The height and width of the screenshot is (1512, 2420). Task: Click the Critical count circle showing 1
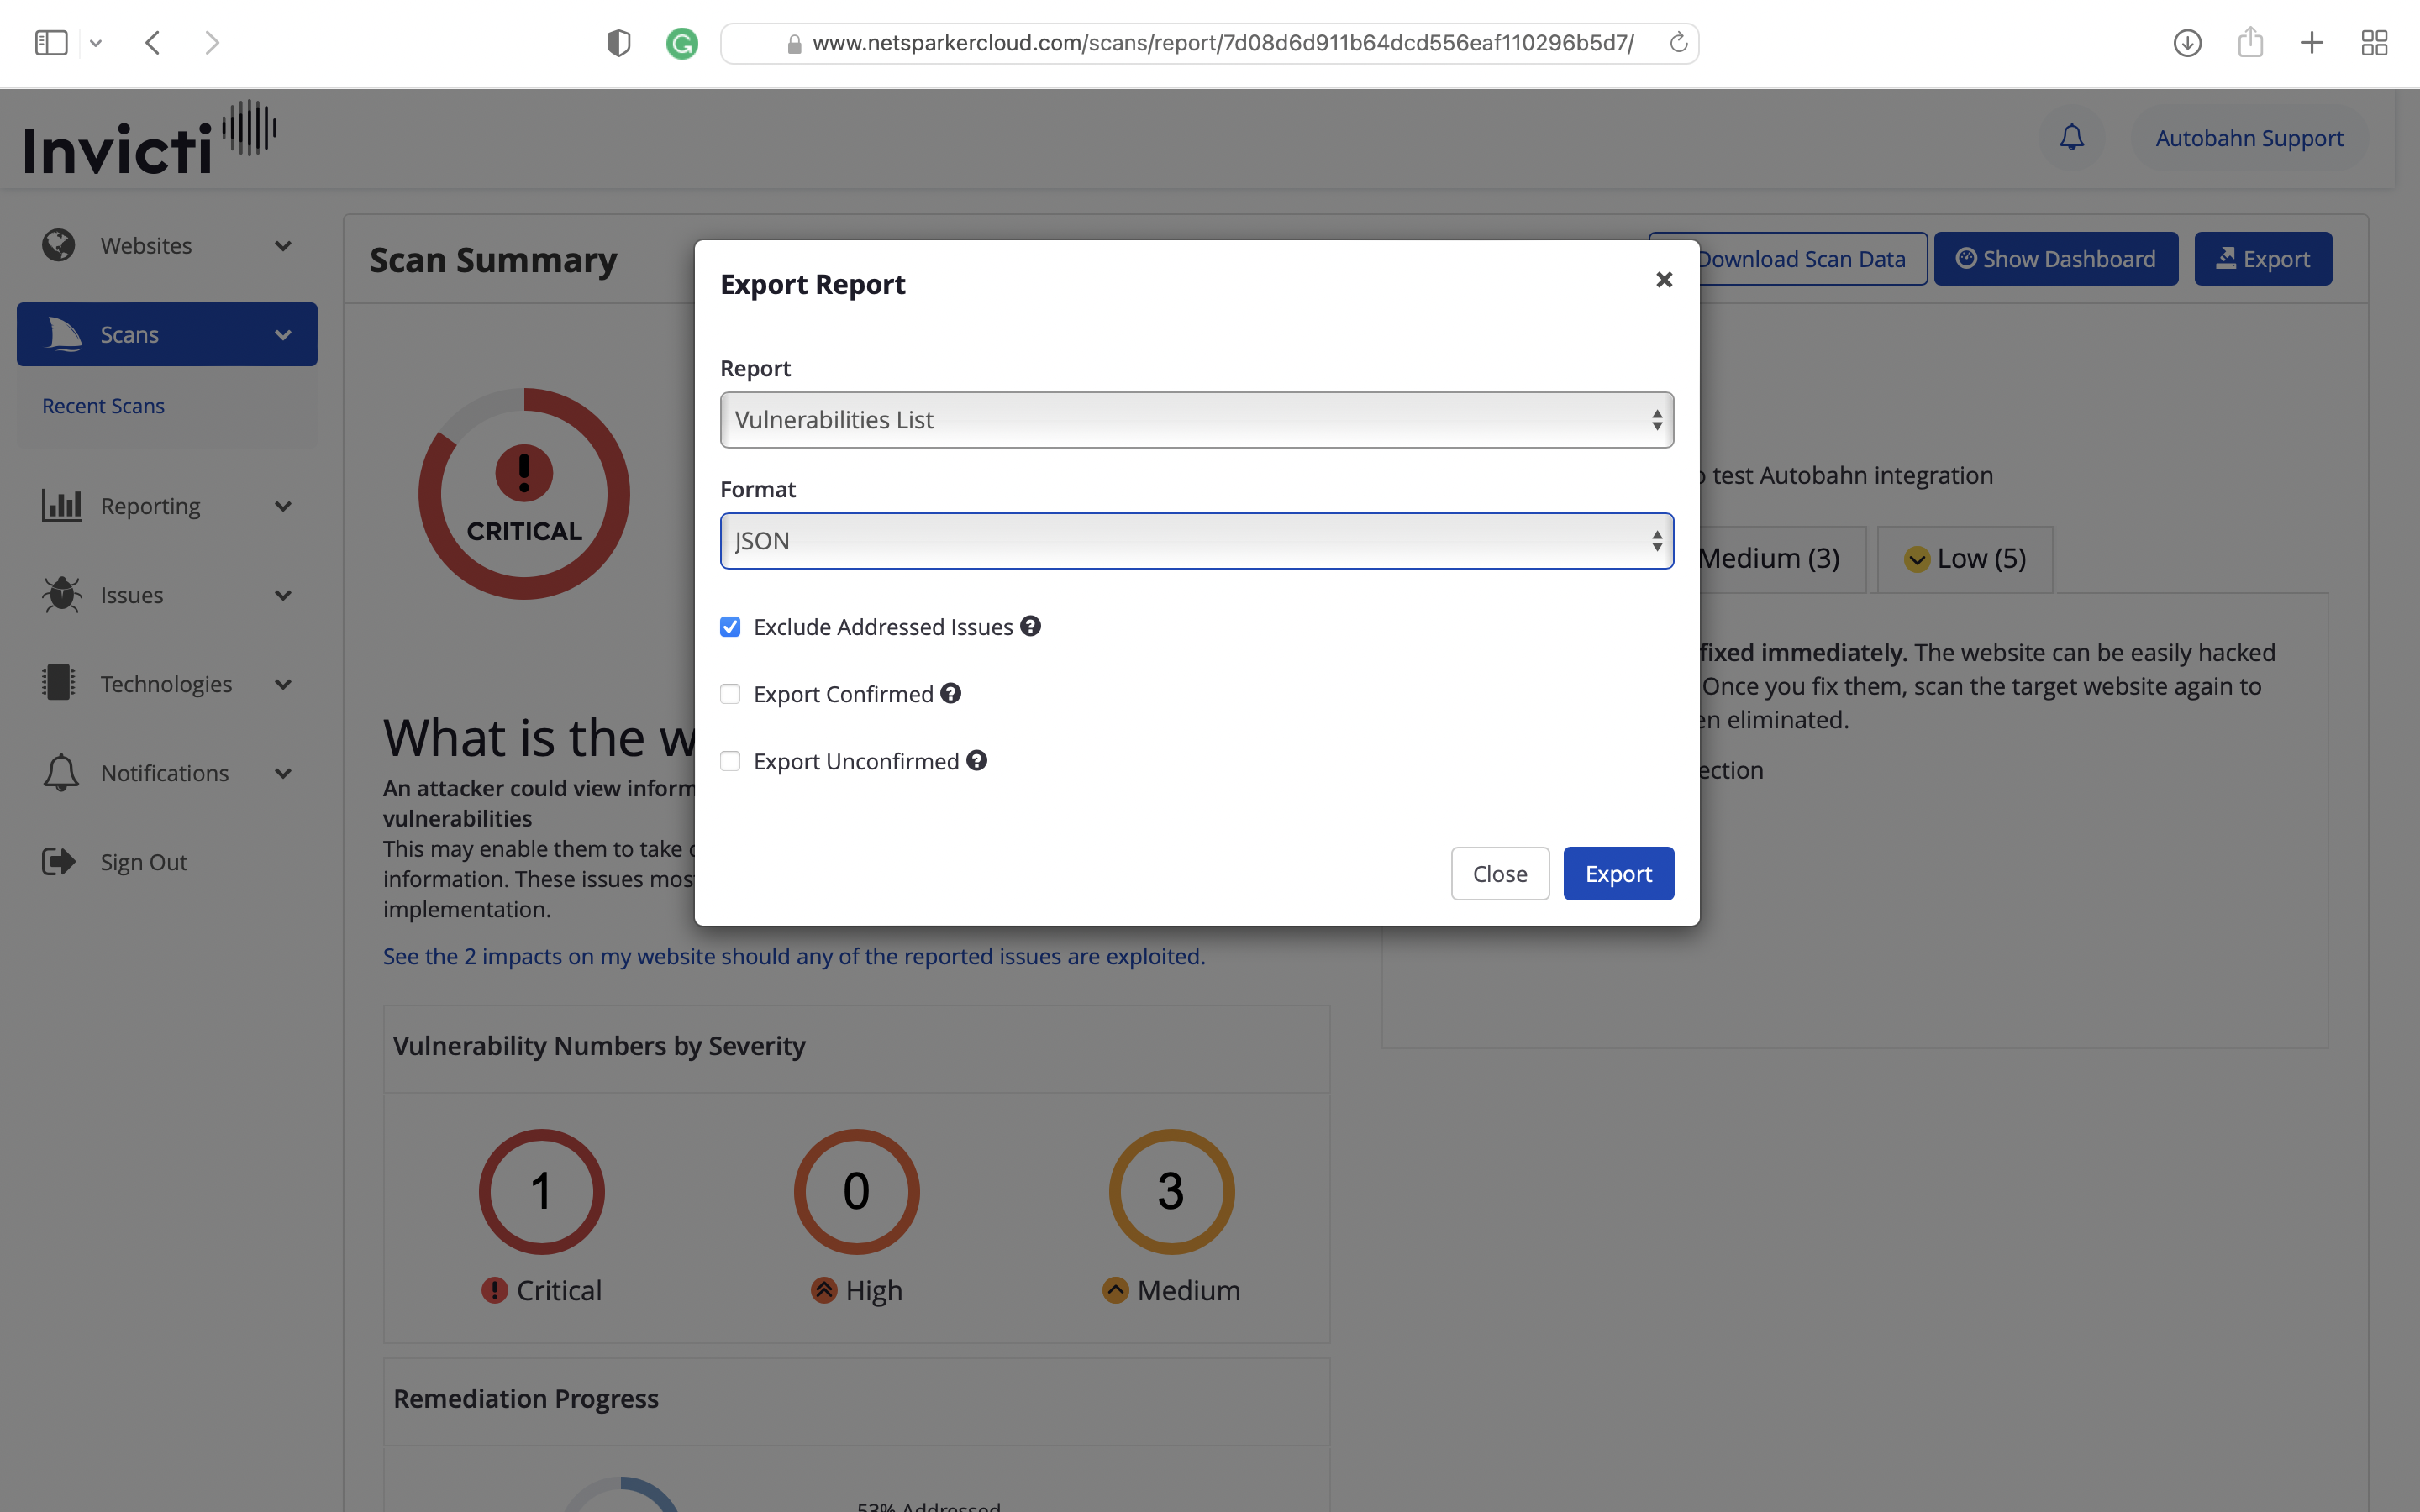tap(541, 1192)
